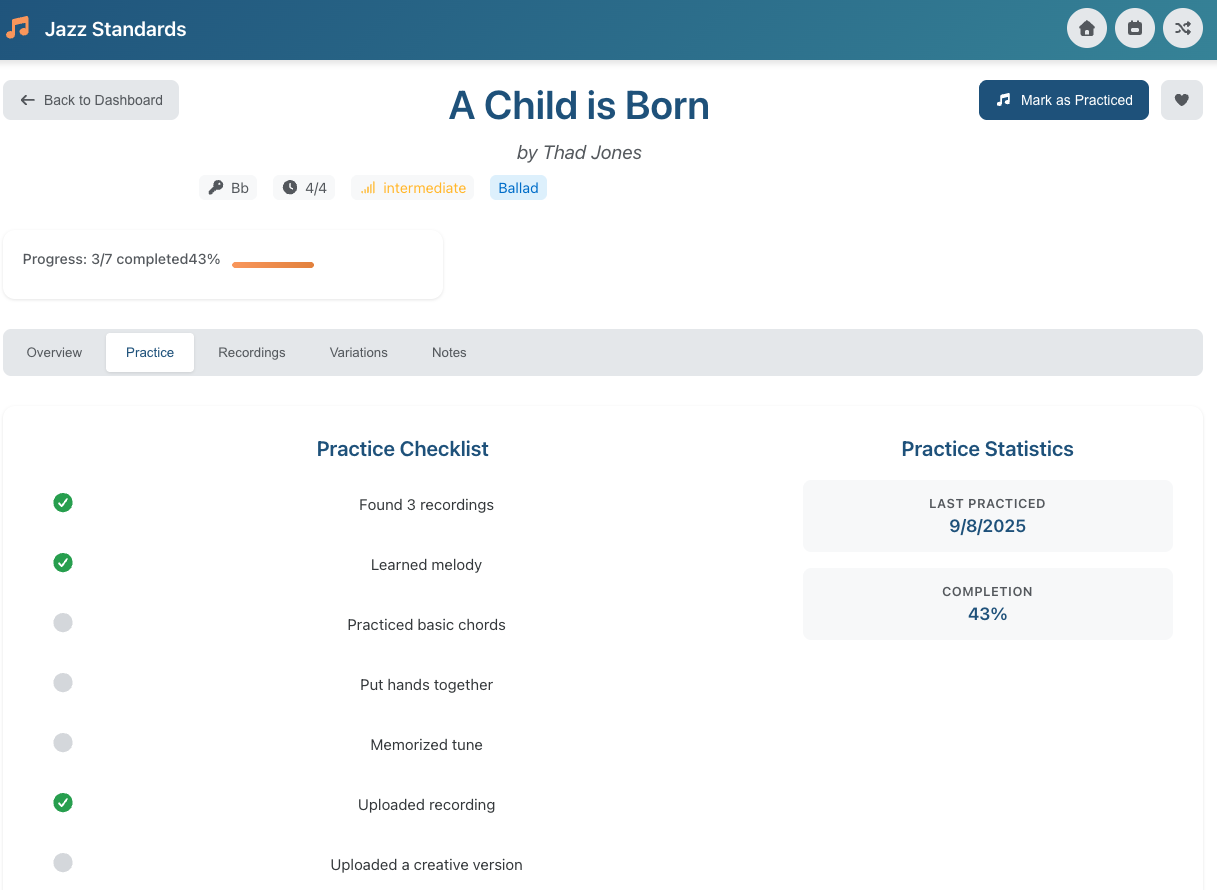Image resolution: width=1217 pixels, height=890 pixels.
Task: Toggle the Put hands together checkbox
Action: (x=63, y=683)
